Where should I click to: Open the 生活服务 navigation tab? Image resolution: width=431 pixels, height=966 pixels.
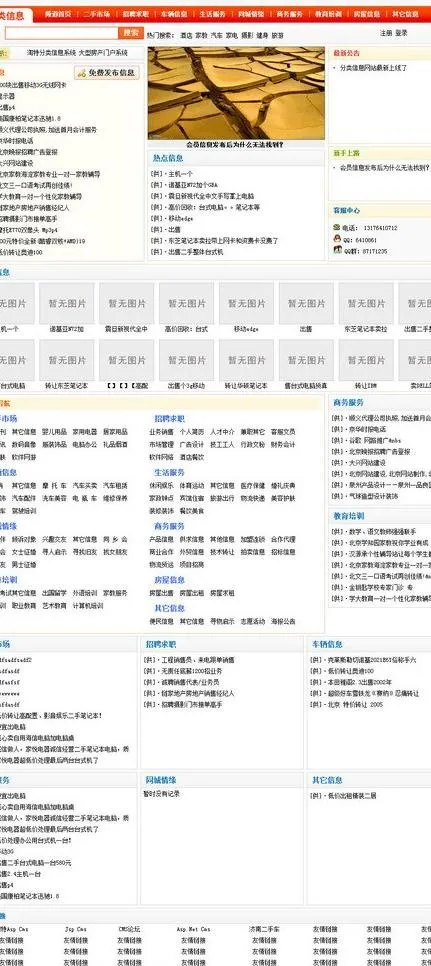pos(212,14)
